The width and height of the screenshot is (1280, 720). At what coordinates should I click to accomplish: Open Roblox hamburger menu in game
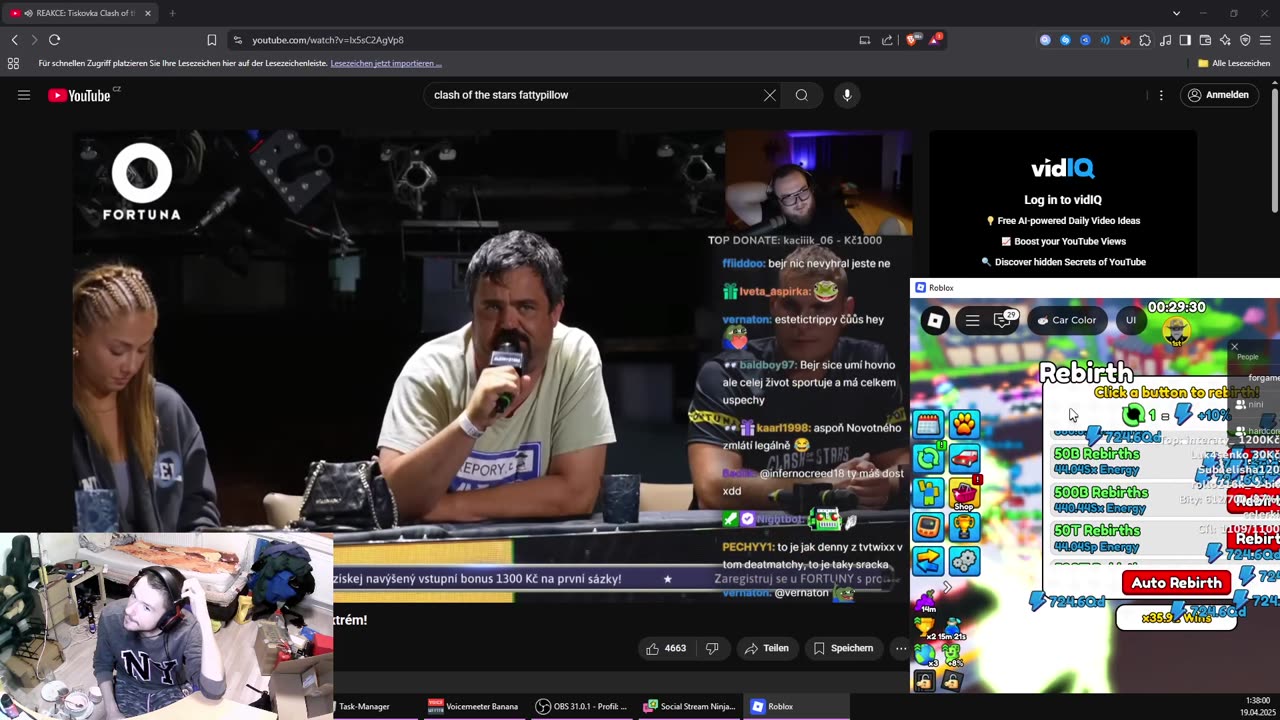pos(972,320)
